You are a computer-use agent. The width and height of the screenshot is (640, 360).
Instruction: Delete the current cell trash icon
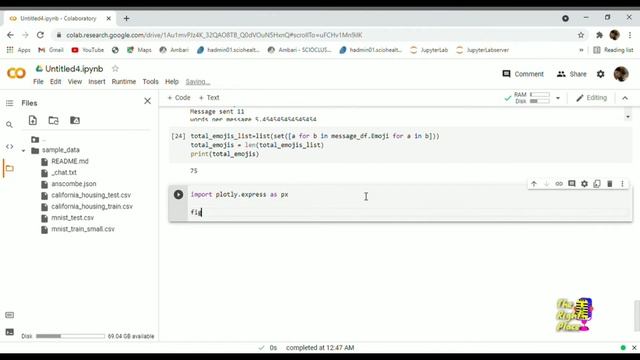[609, 184]
